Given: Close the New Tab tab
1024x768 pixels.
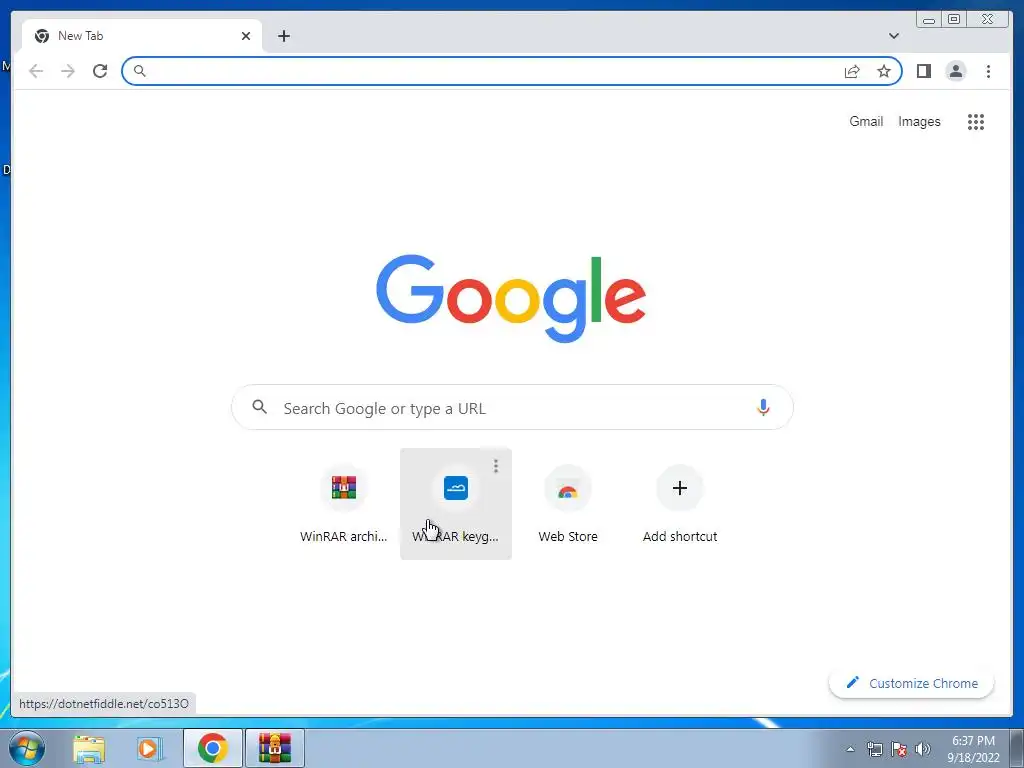Looking at the screenshot, I should [246, 36].
